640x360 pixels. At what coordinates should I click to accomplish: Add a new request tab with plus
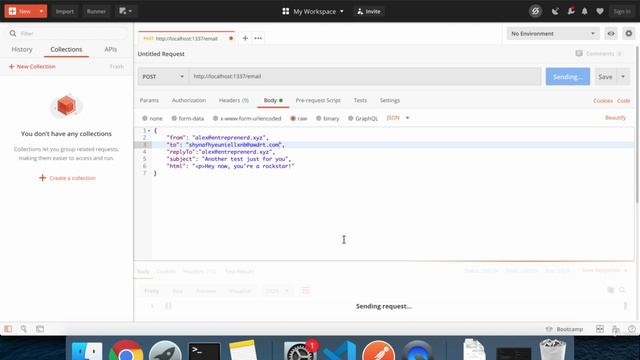(245, 38)
